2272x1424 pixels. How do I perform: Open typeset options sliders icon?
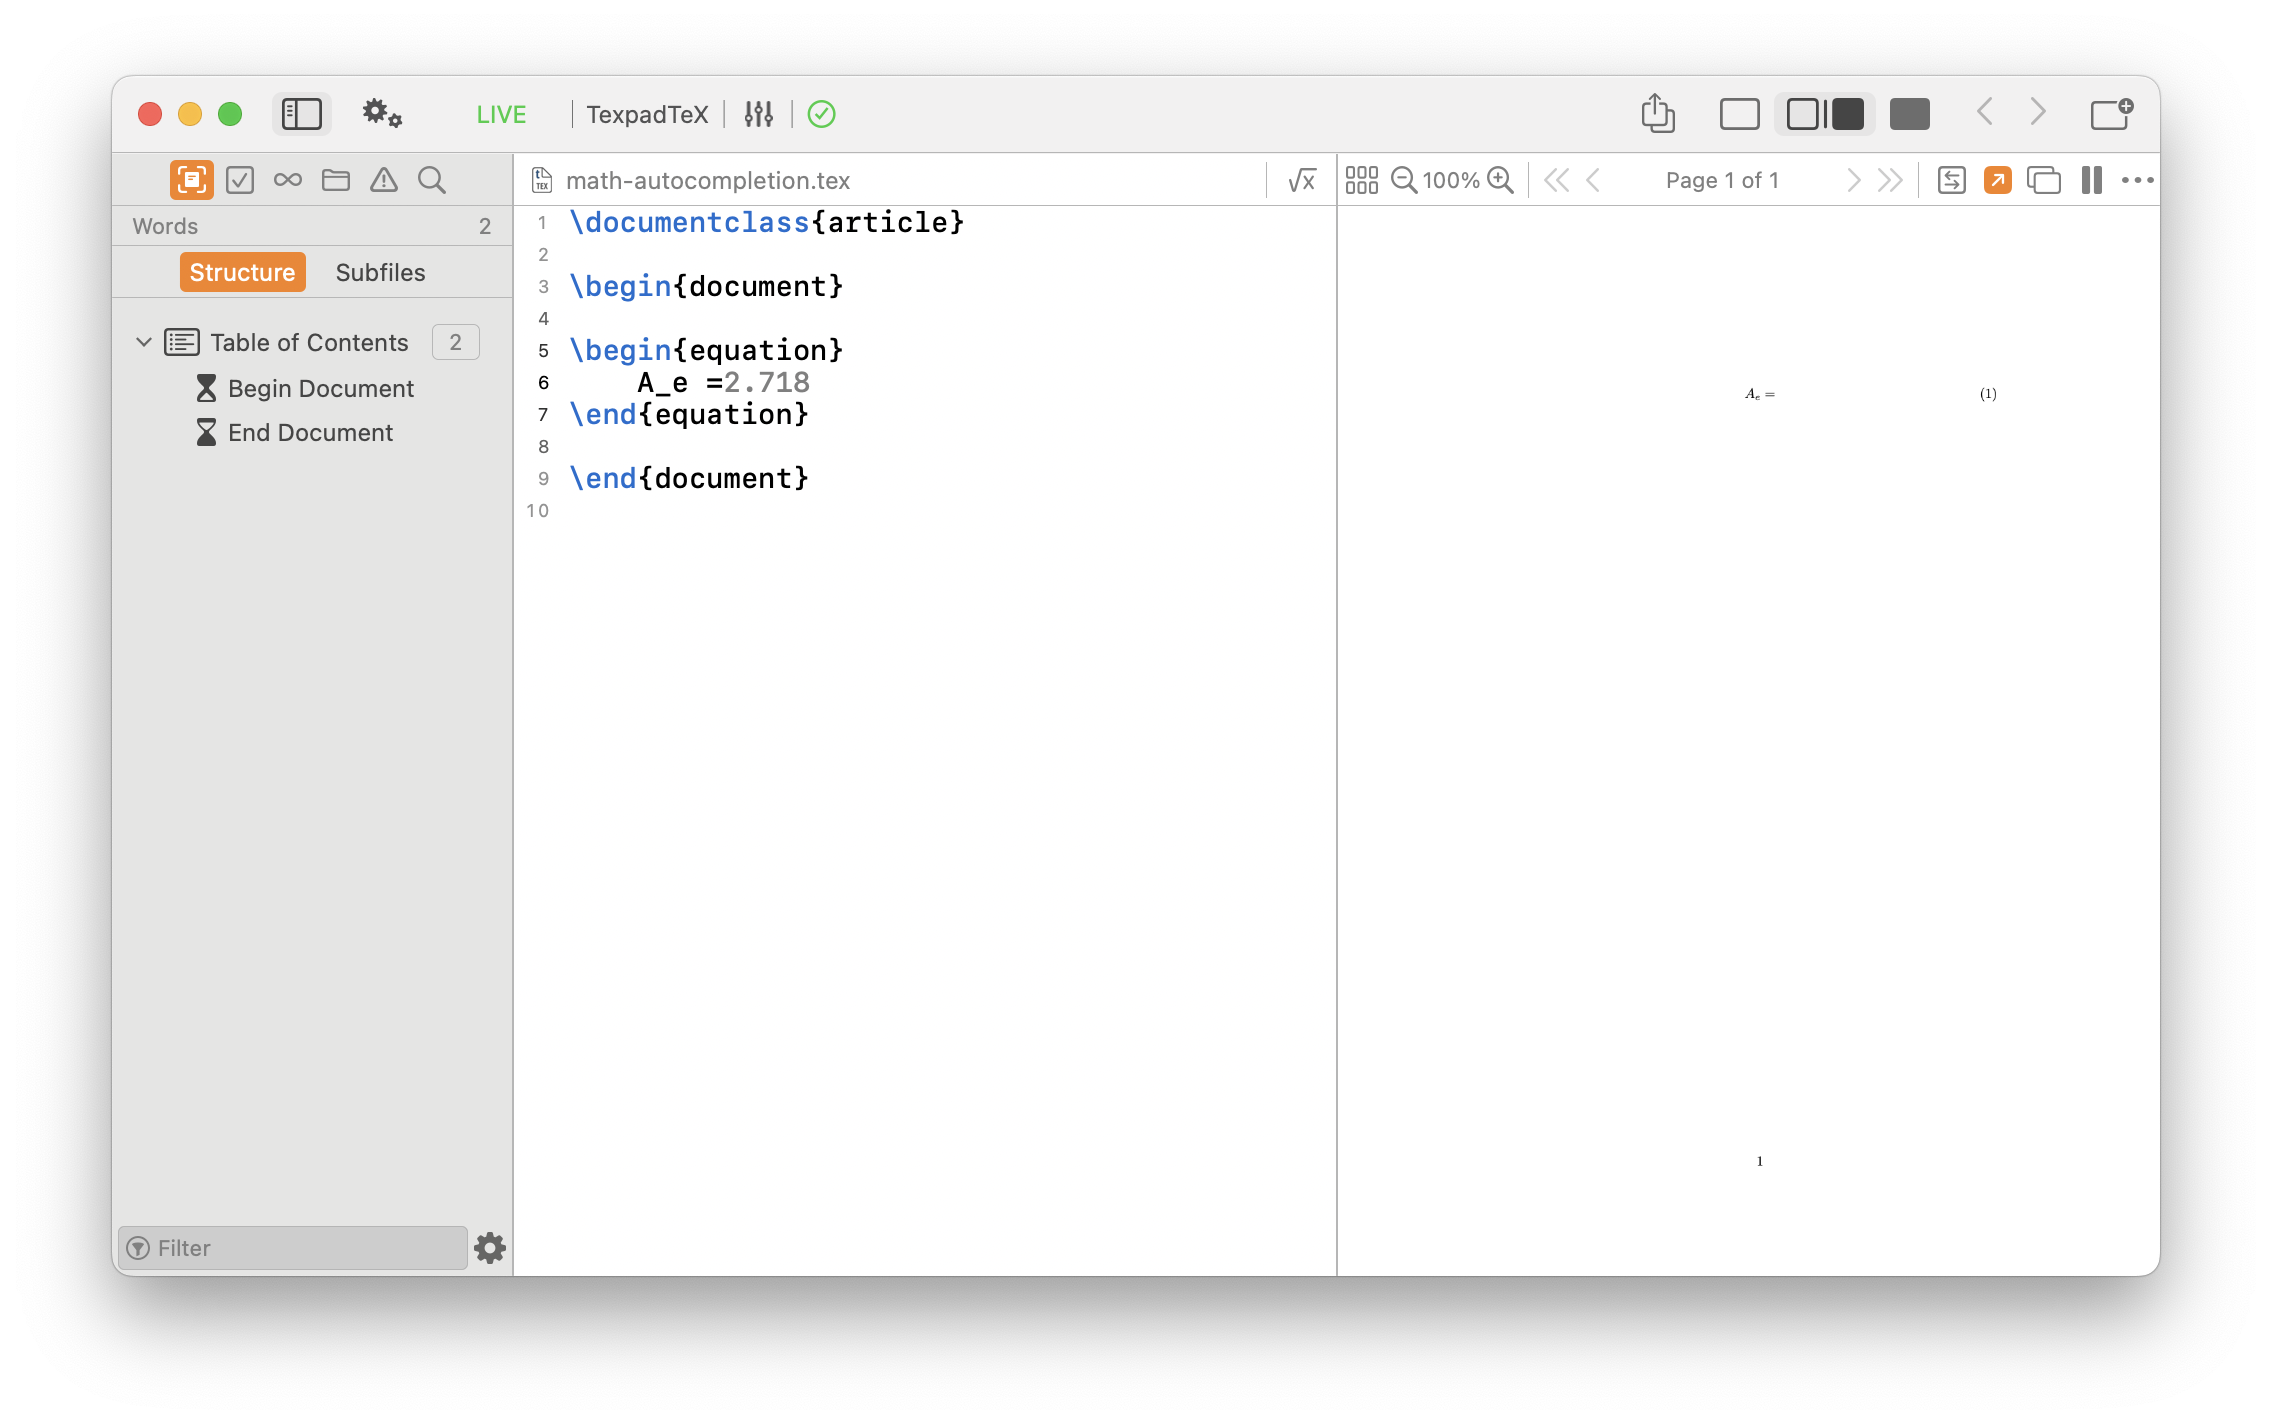coord(759,114)
